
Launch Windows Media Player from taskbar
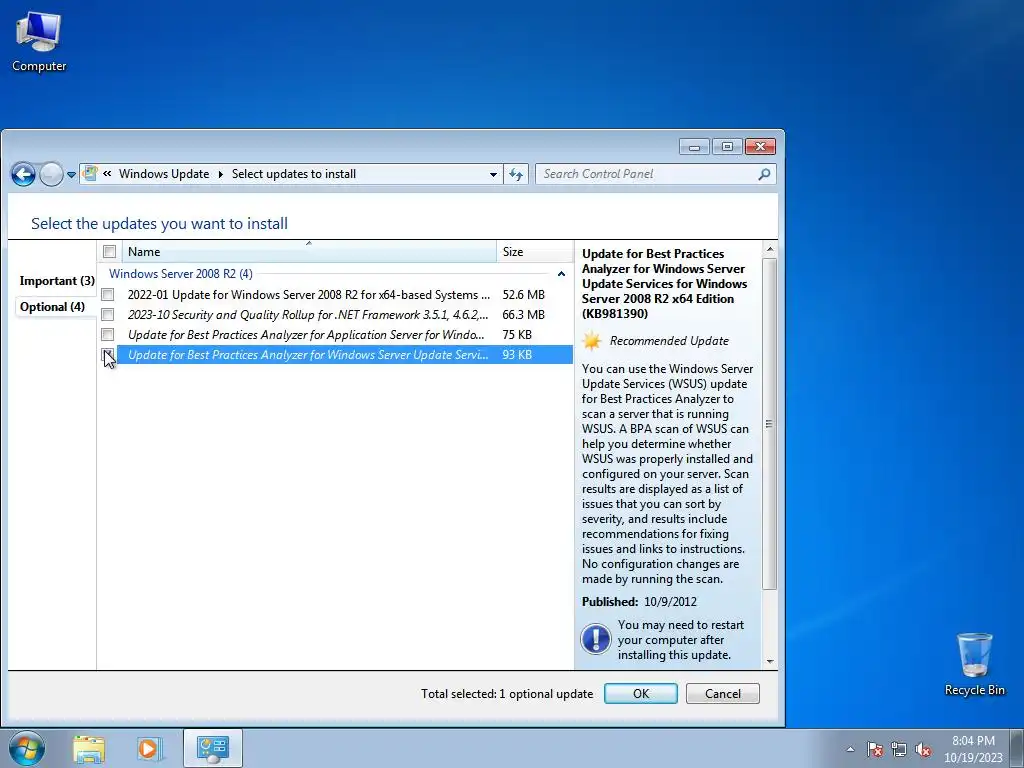tap(149, 749)
